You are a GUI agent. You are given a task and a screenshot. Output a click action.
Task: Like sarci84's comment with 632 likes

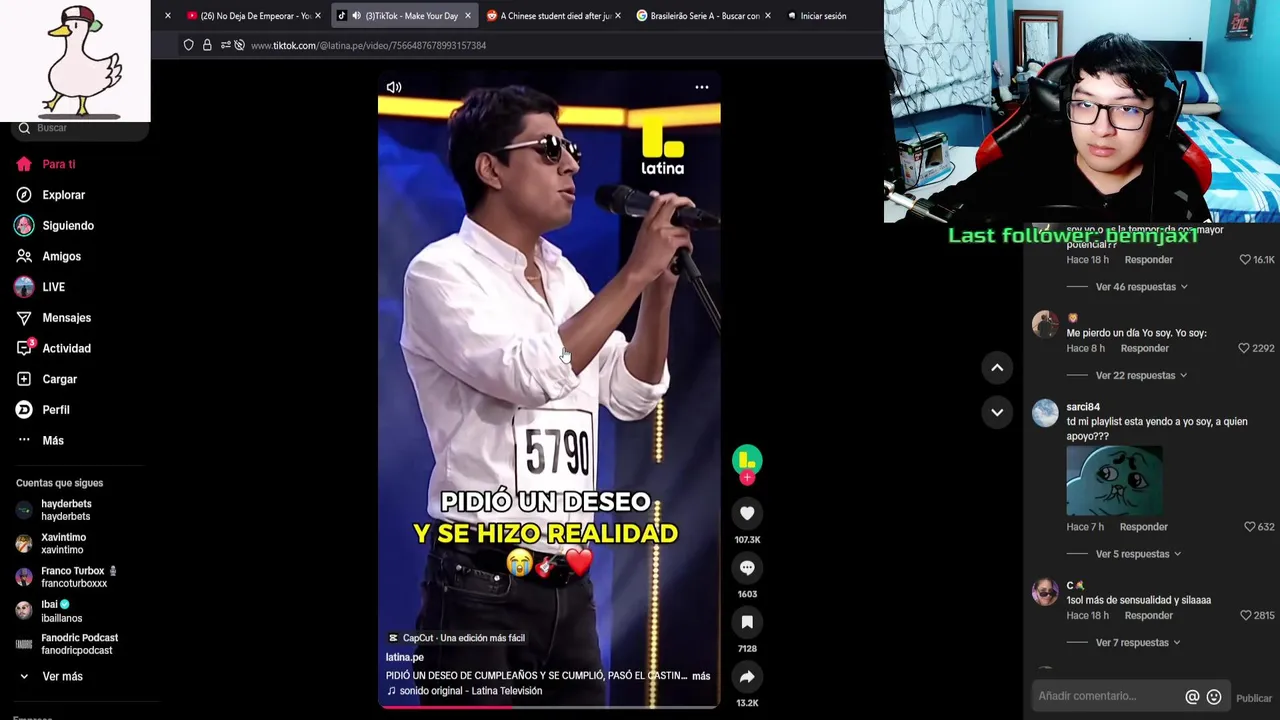pos(1249,527)
